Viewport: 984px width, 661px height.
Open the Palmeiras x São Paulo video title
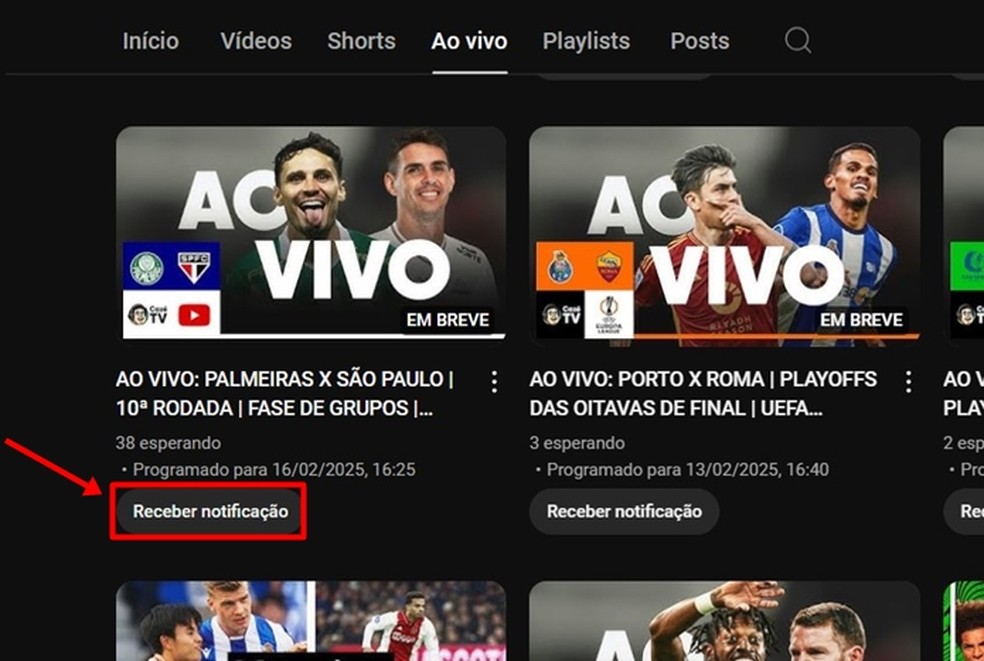tap(290, 392)
